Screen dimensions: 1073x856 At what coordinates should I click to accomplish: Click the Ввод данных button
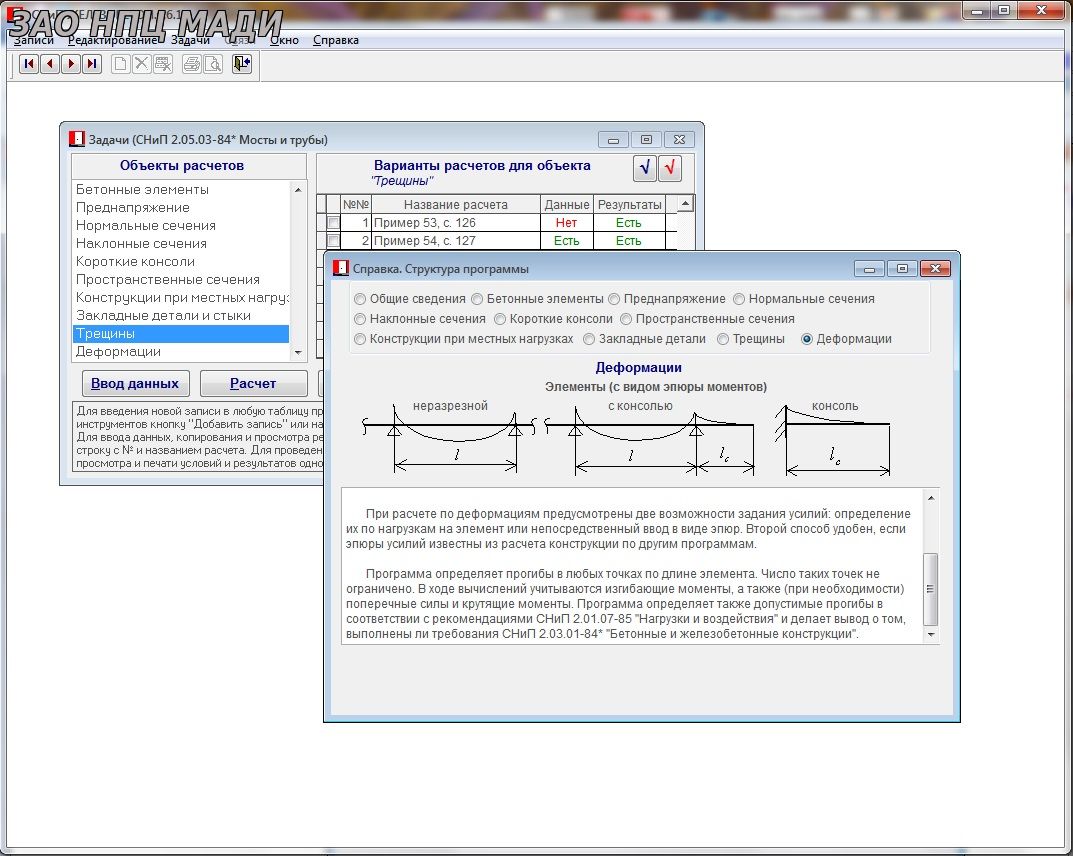[135, 383]
